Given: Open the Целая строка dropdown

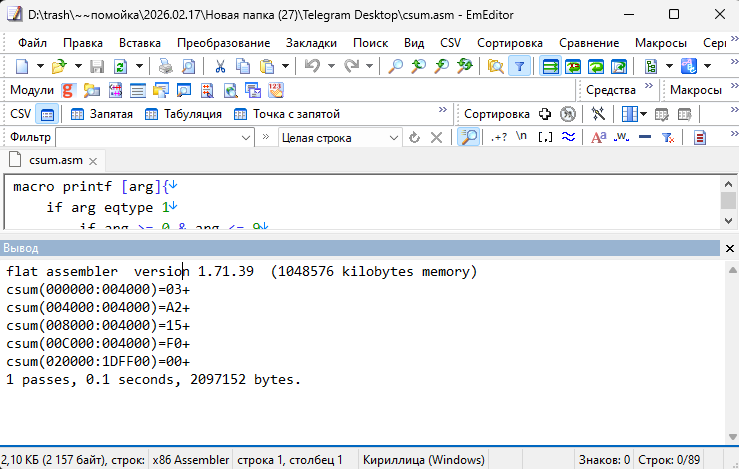Looking at the screenshot, I should pyautogui.click(x=339, y=138).
